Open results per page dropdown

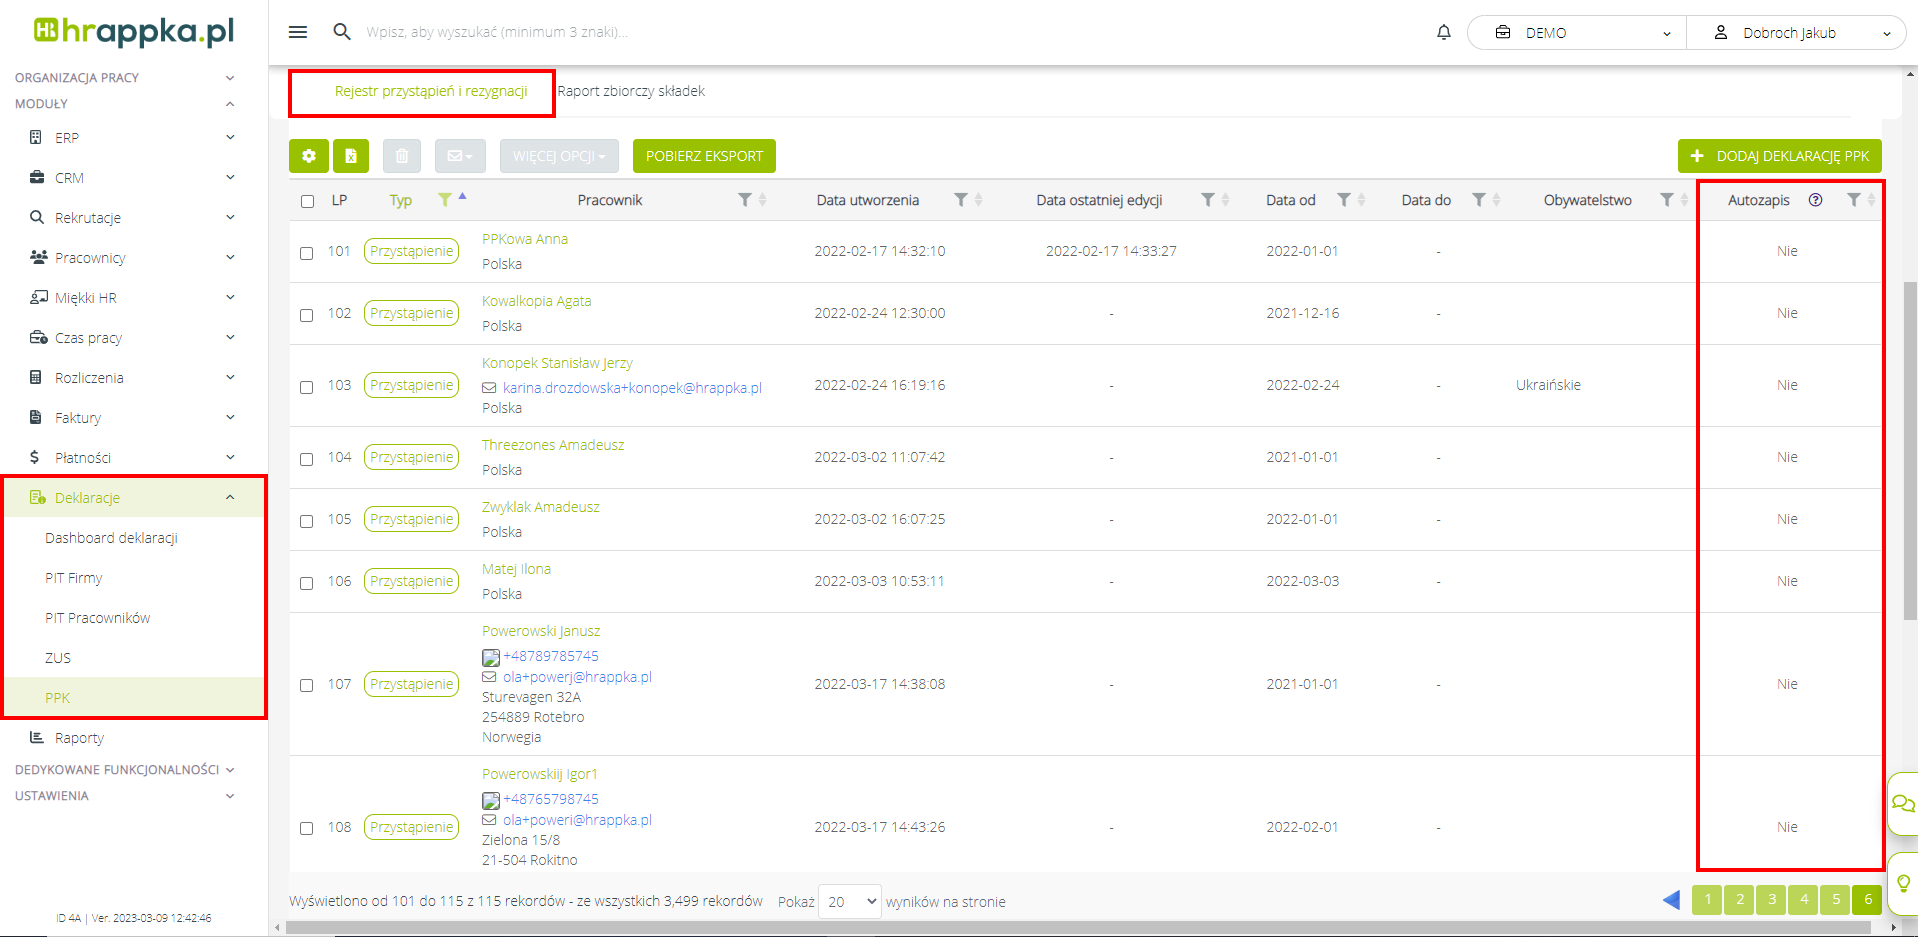tap(849, 901)
